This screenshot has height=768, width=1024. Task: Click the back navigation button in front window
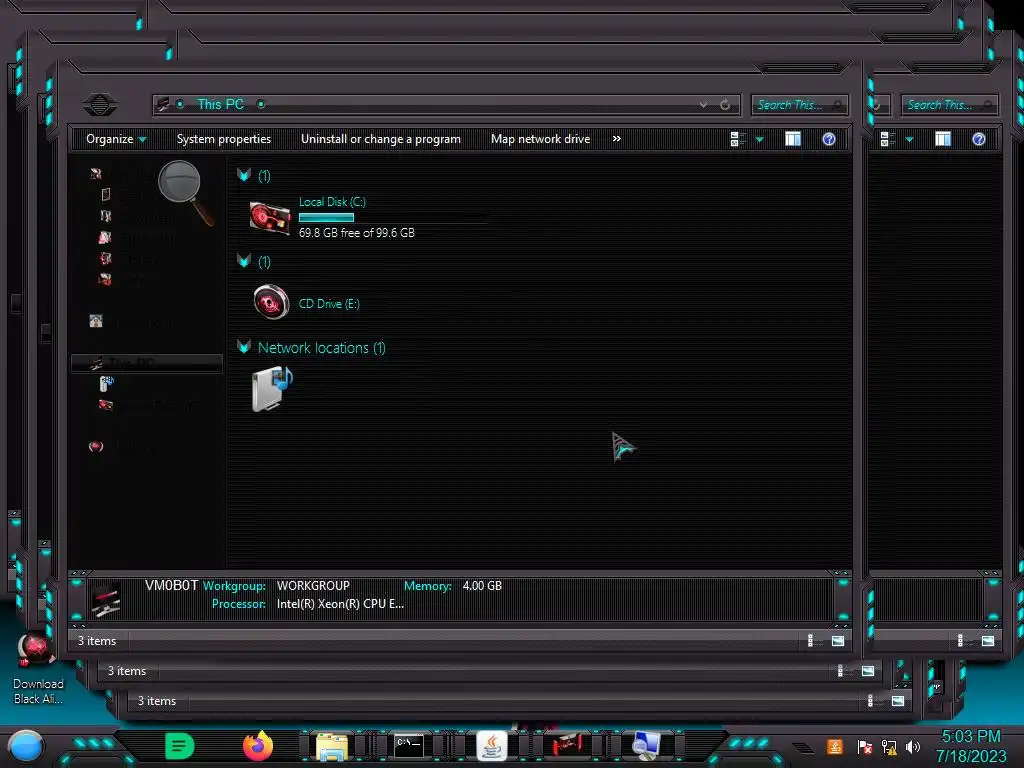tap(99, 104)
